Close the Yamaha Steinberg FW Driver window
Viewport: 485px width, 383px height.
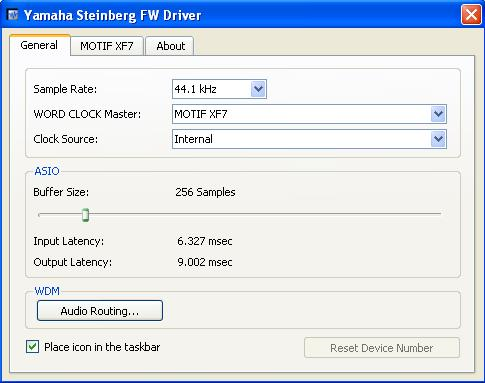click(471, 15)
